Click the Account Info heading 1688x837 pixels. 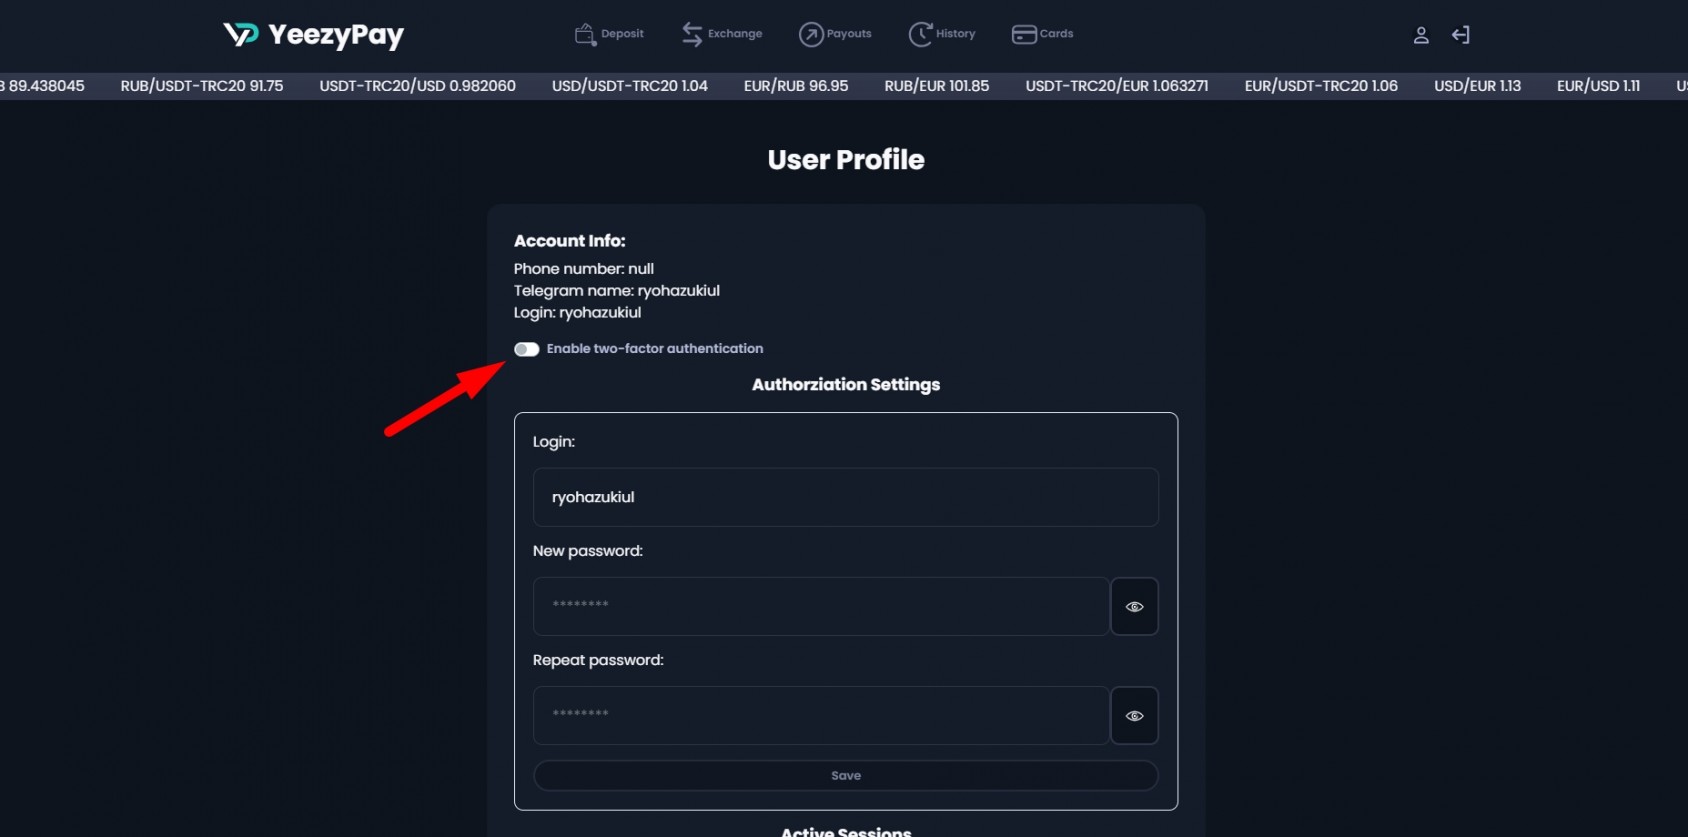pos(570,241)
